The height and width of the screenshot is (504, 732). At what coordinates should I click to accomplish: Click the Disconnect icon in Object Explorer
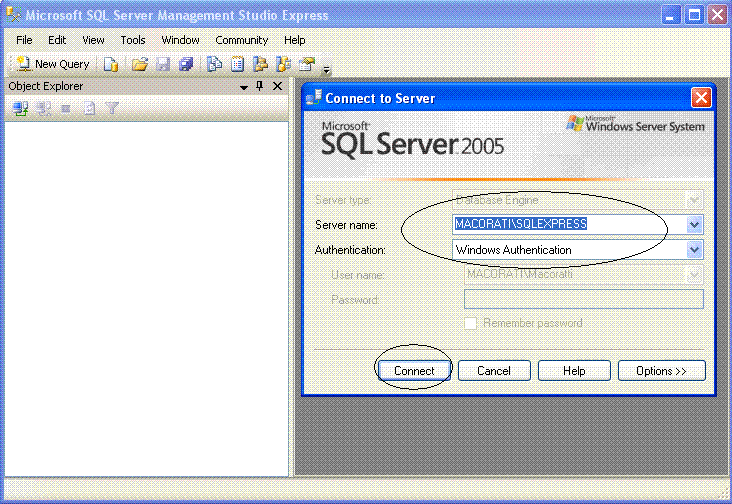(x=43, y=109)
